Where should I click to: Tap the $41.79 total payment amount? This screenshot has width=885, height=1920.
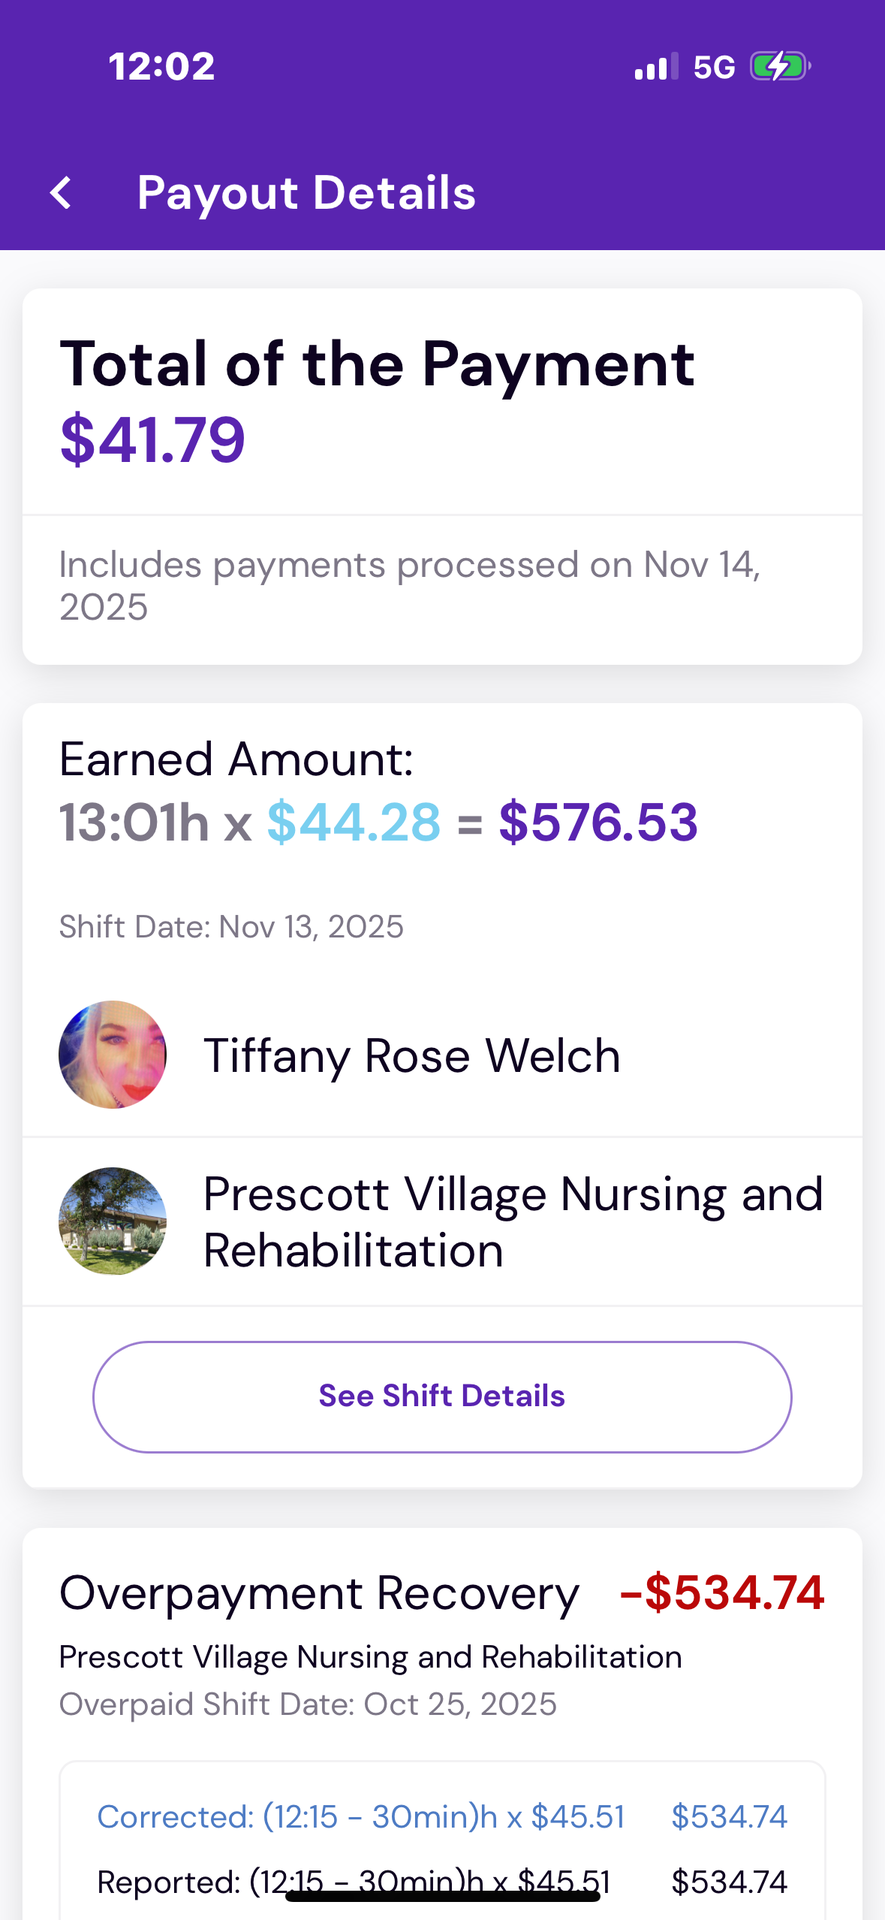tap(153, 440)
